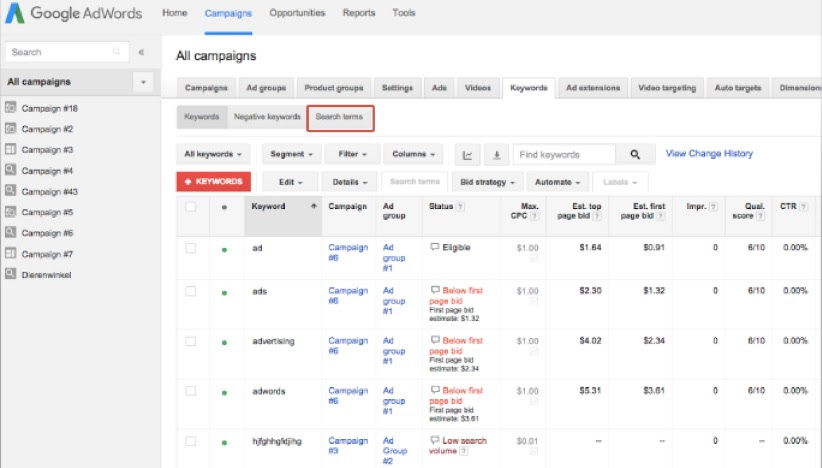Open Campaign #6 link in 'ad' row
This screenshot has height=468, width=822.
tap(348, 252)
